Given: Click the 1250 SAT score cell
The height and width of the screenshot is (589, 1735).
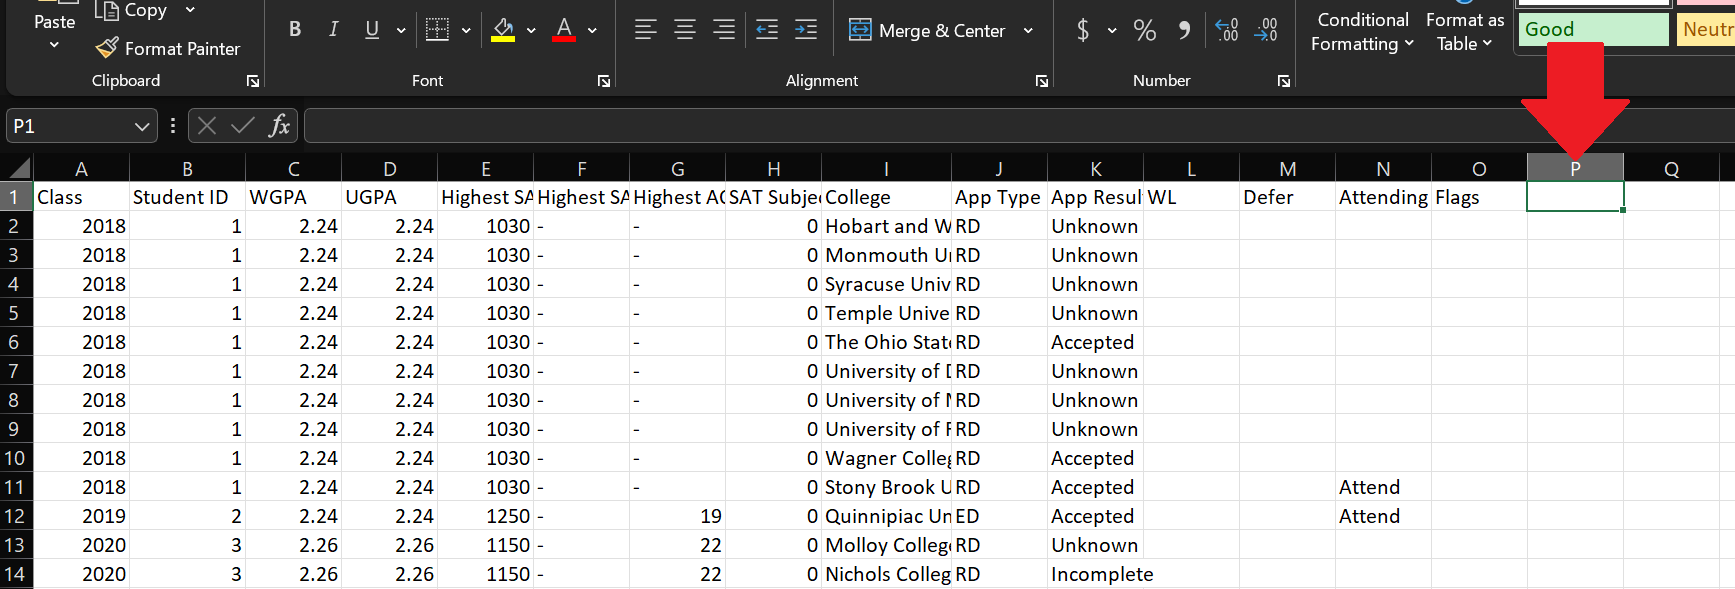Looking at the screenshot, I should coord(485,516).
